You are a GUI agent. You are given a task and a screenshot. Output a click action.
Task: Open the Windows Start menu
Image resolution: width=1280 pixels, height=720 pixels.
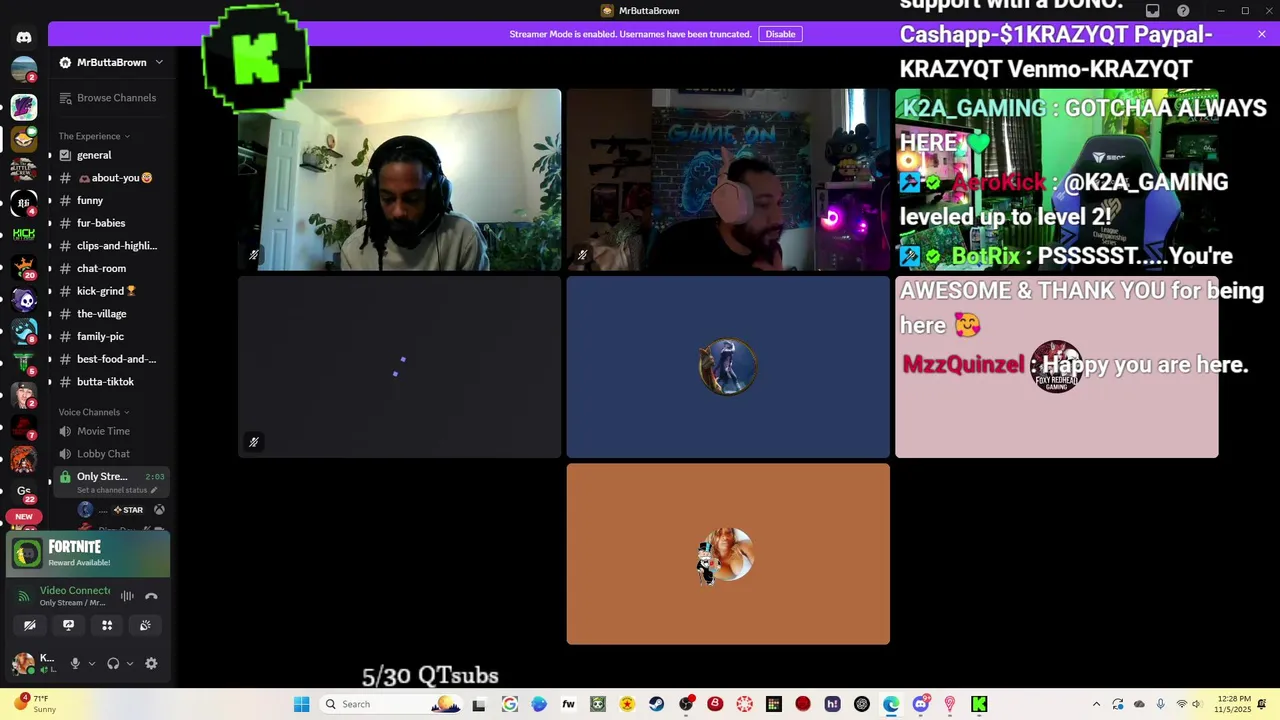click(x=301, y=704)
